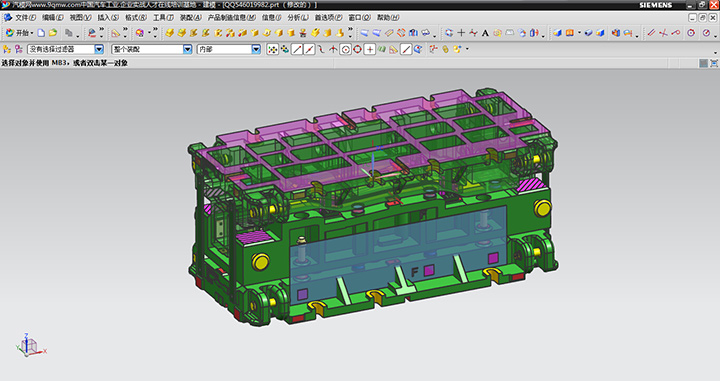This screenshot has width=720, height=381.
Task: Toggle the Existing Point snap plus button
Action: click(x=370, y=49)
